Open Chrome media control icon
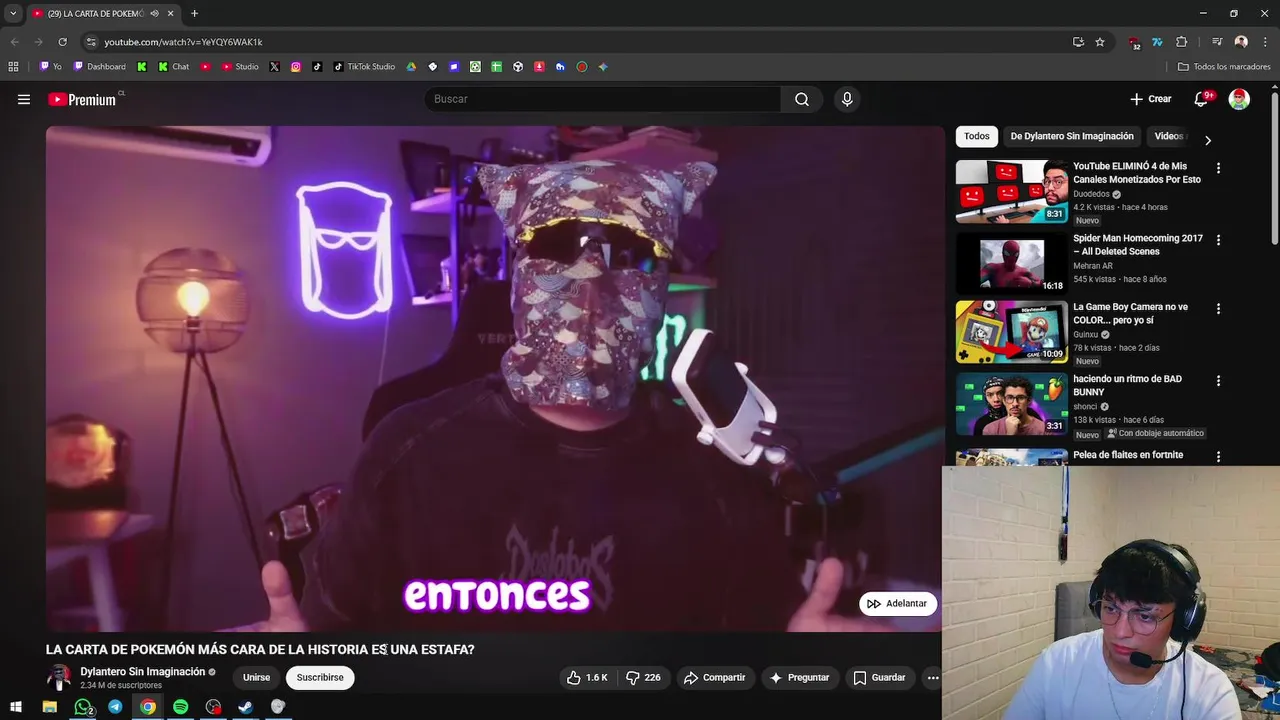The width and height of the screenshot is (1280, 720). click(1217, 42)
